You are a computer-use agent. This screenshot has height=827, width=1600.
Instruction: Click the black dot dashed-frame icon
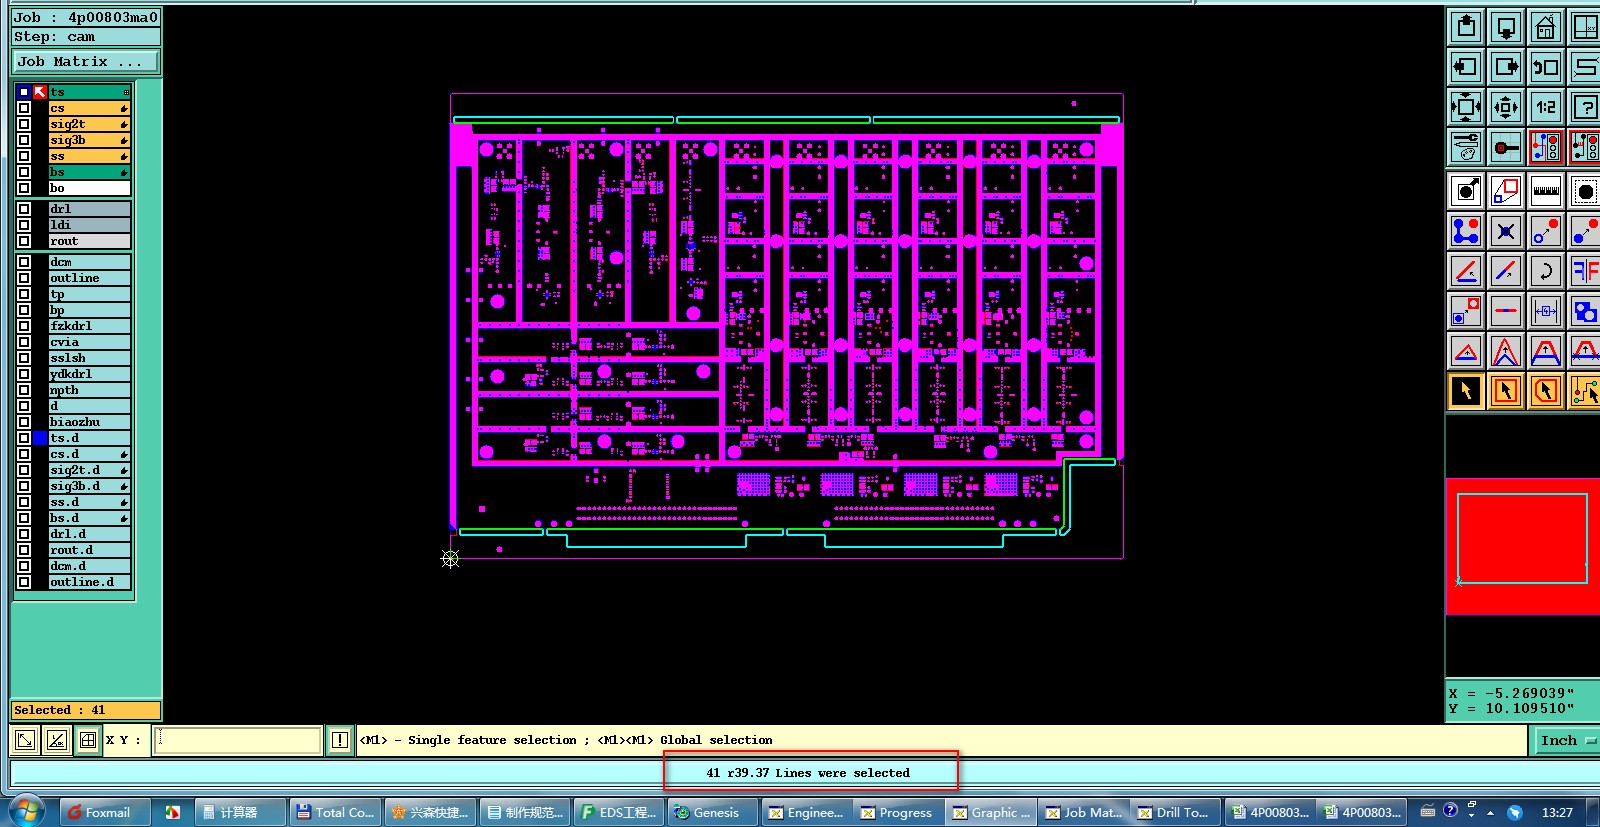click(x=1585, y=190)
